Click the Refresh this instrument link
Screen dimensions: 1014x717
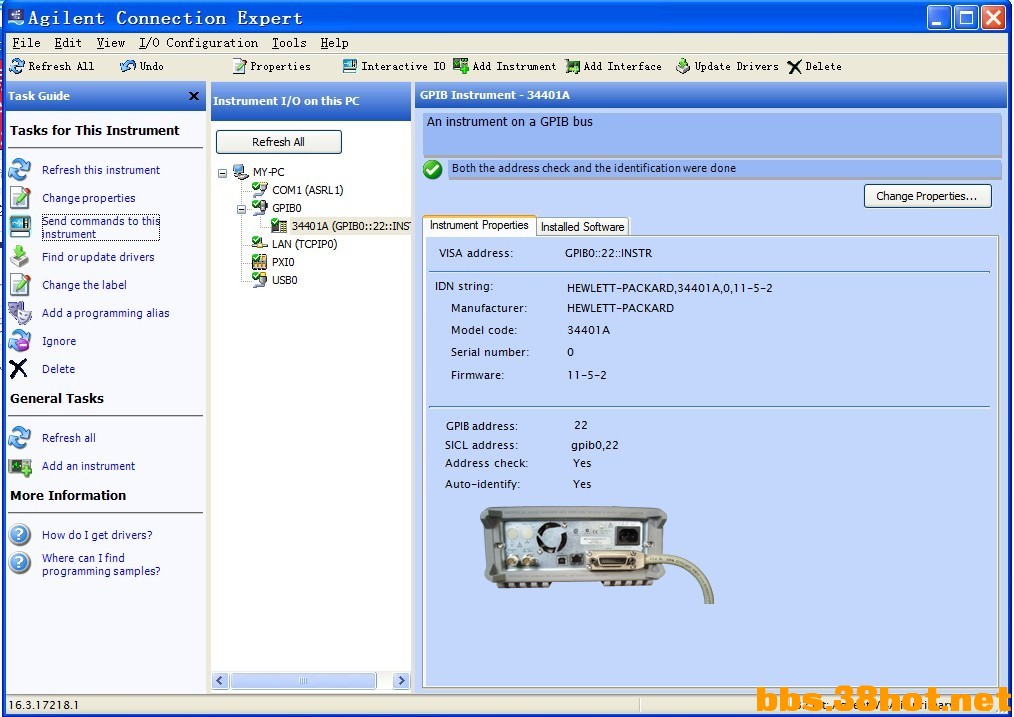(x=101, y=169)
